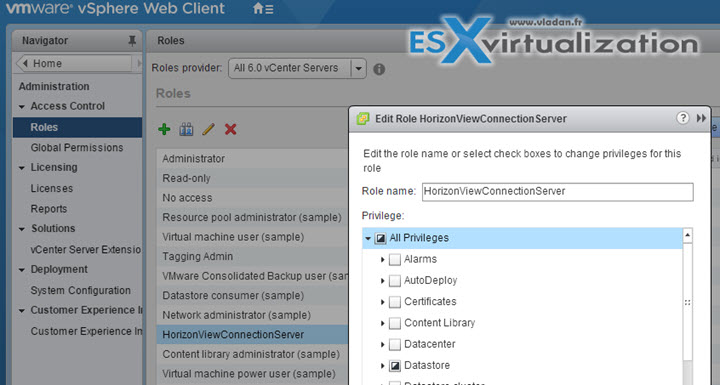Select Content library administrator (sample) role

click(x=252, y=354)
